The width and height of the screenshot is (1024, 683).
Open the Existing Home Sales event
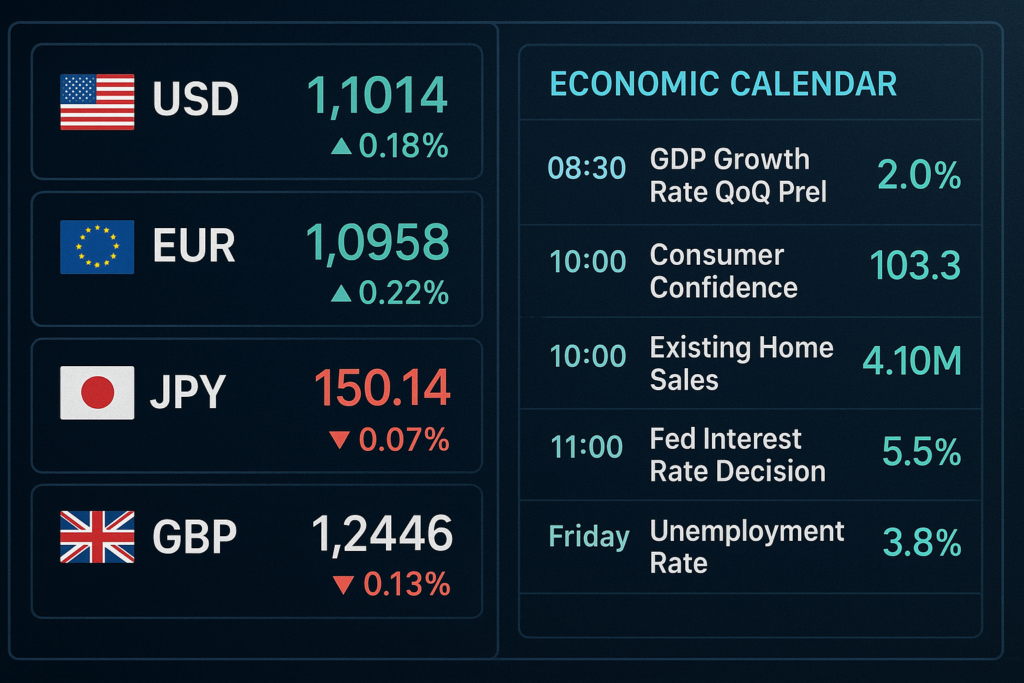741,363
